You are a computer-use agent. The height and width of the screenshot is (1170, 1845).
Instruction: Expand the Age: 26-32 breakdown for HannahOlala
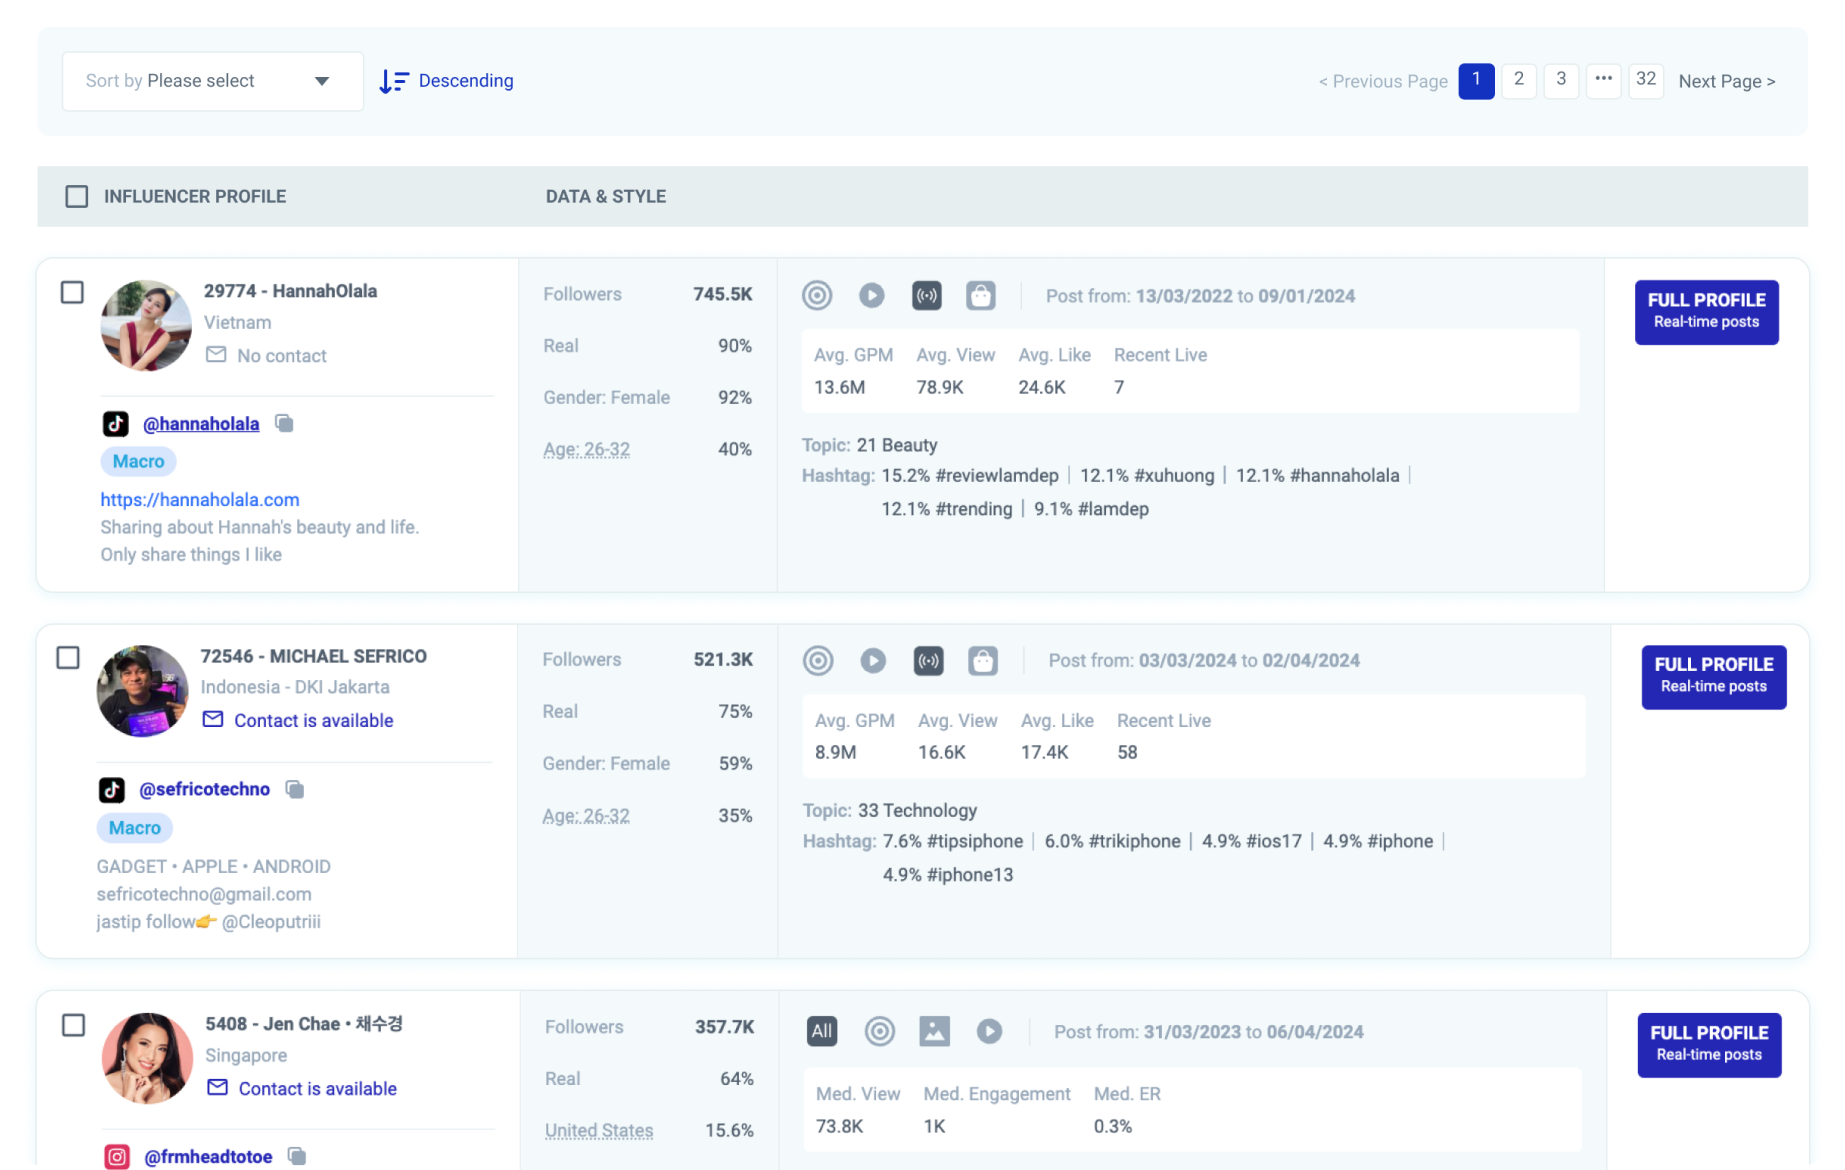(586, 450)
